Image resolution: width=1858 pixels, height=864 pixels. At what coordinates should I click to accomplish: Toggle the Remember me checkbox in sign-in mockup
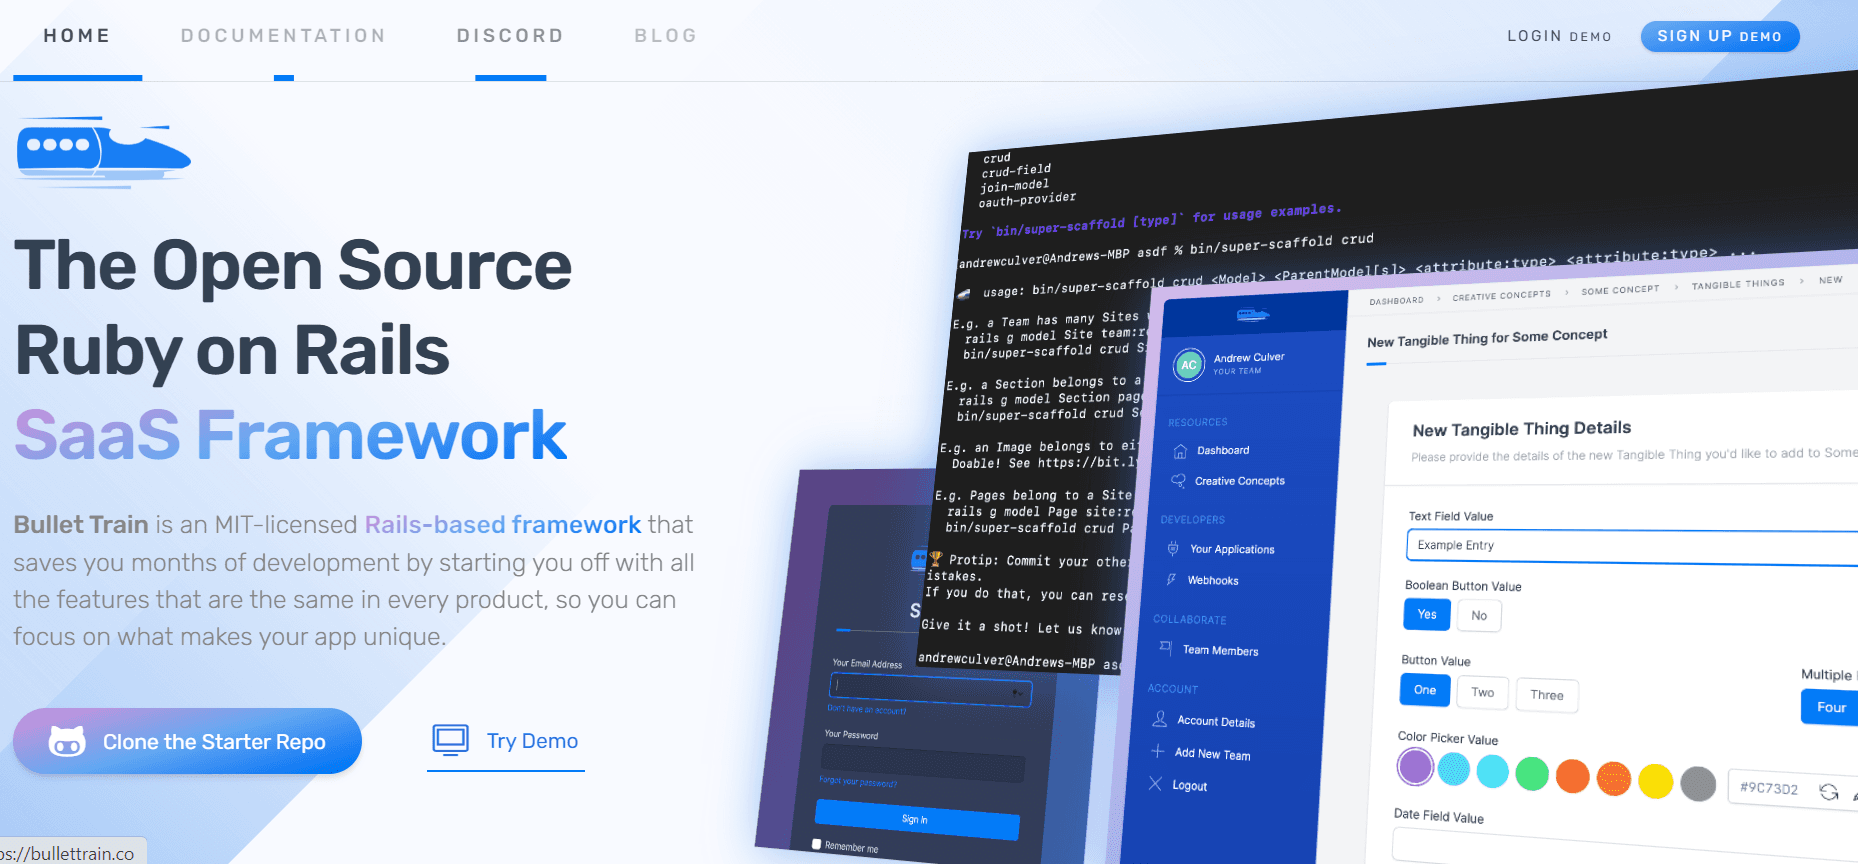tap(816, 843)
